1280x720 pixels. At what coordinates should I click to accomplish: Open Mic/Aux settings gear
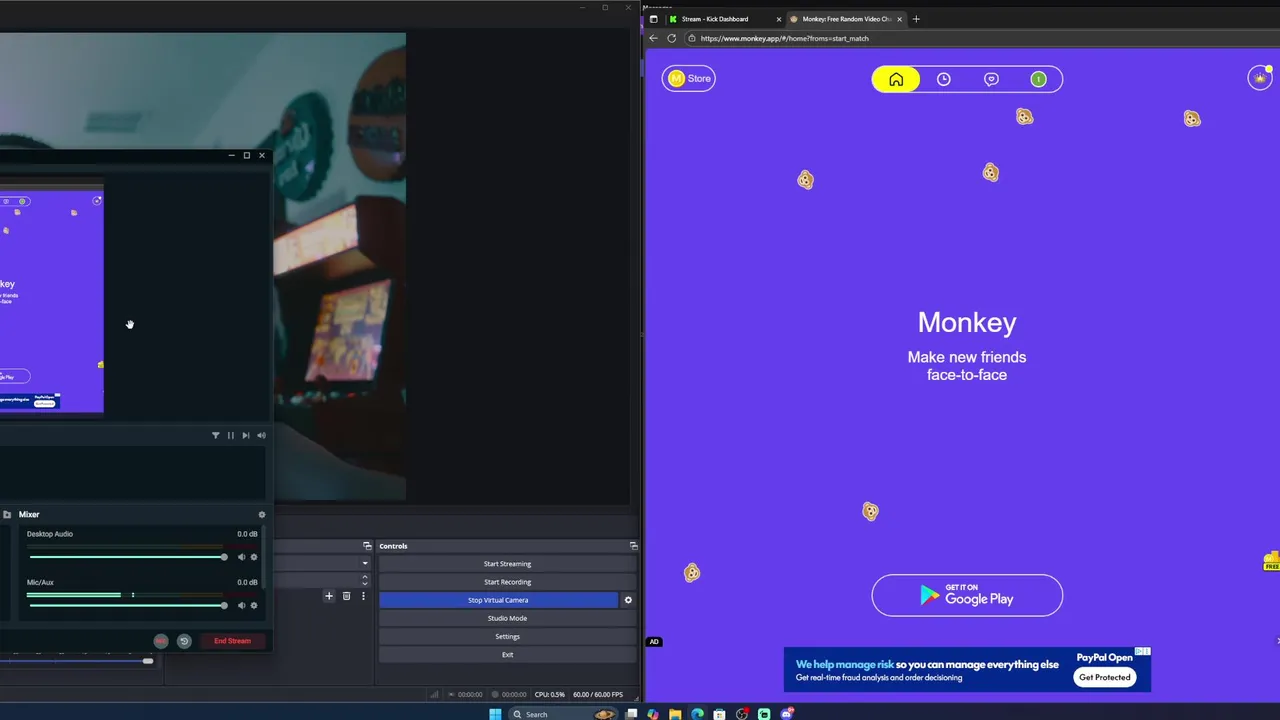click(x=254, y=606)
